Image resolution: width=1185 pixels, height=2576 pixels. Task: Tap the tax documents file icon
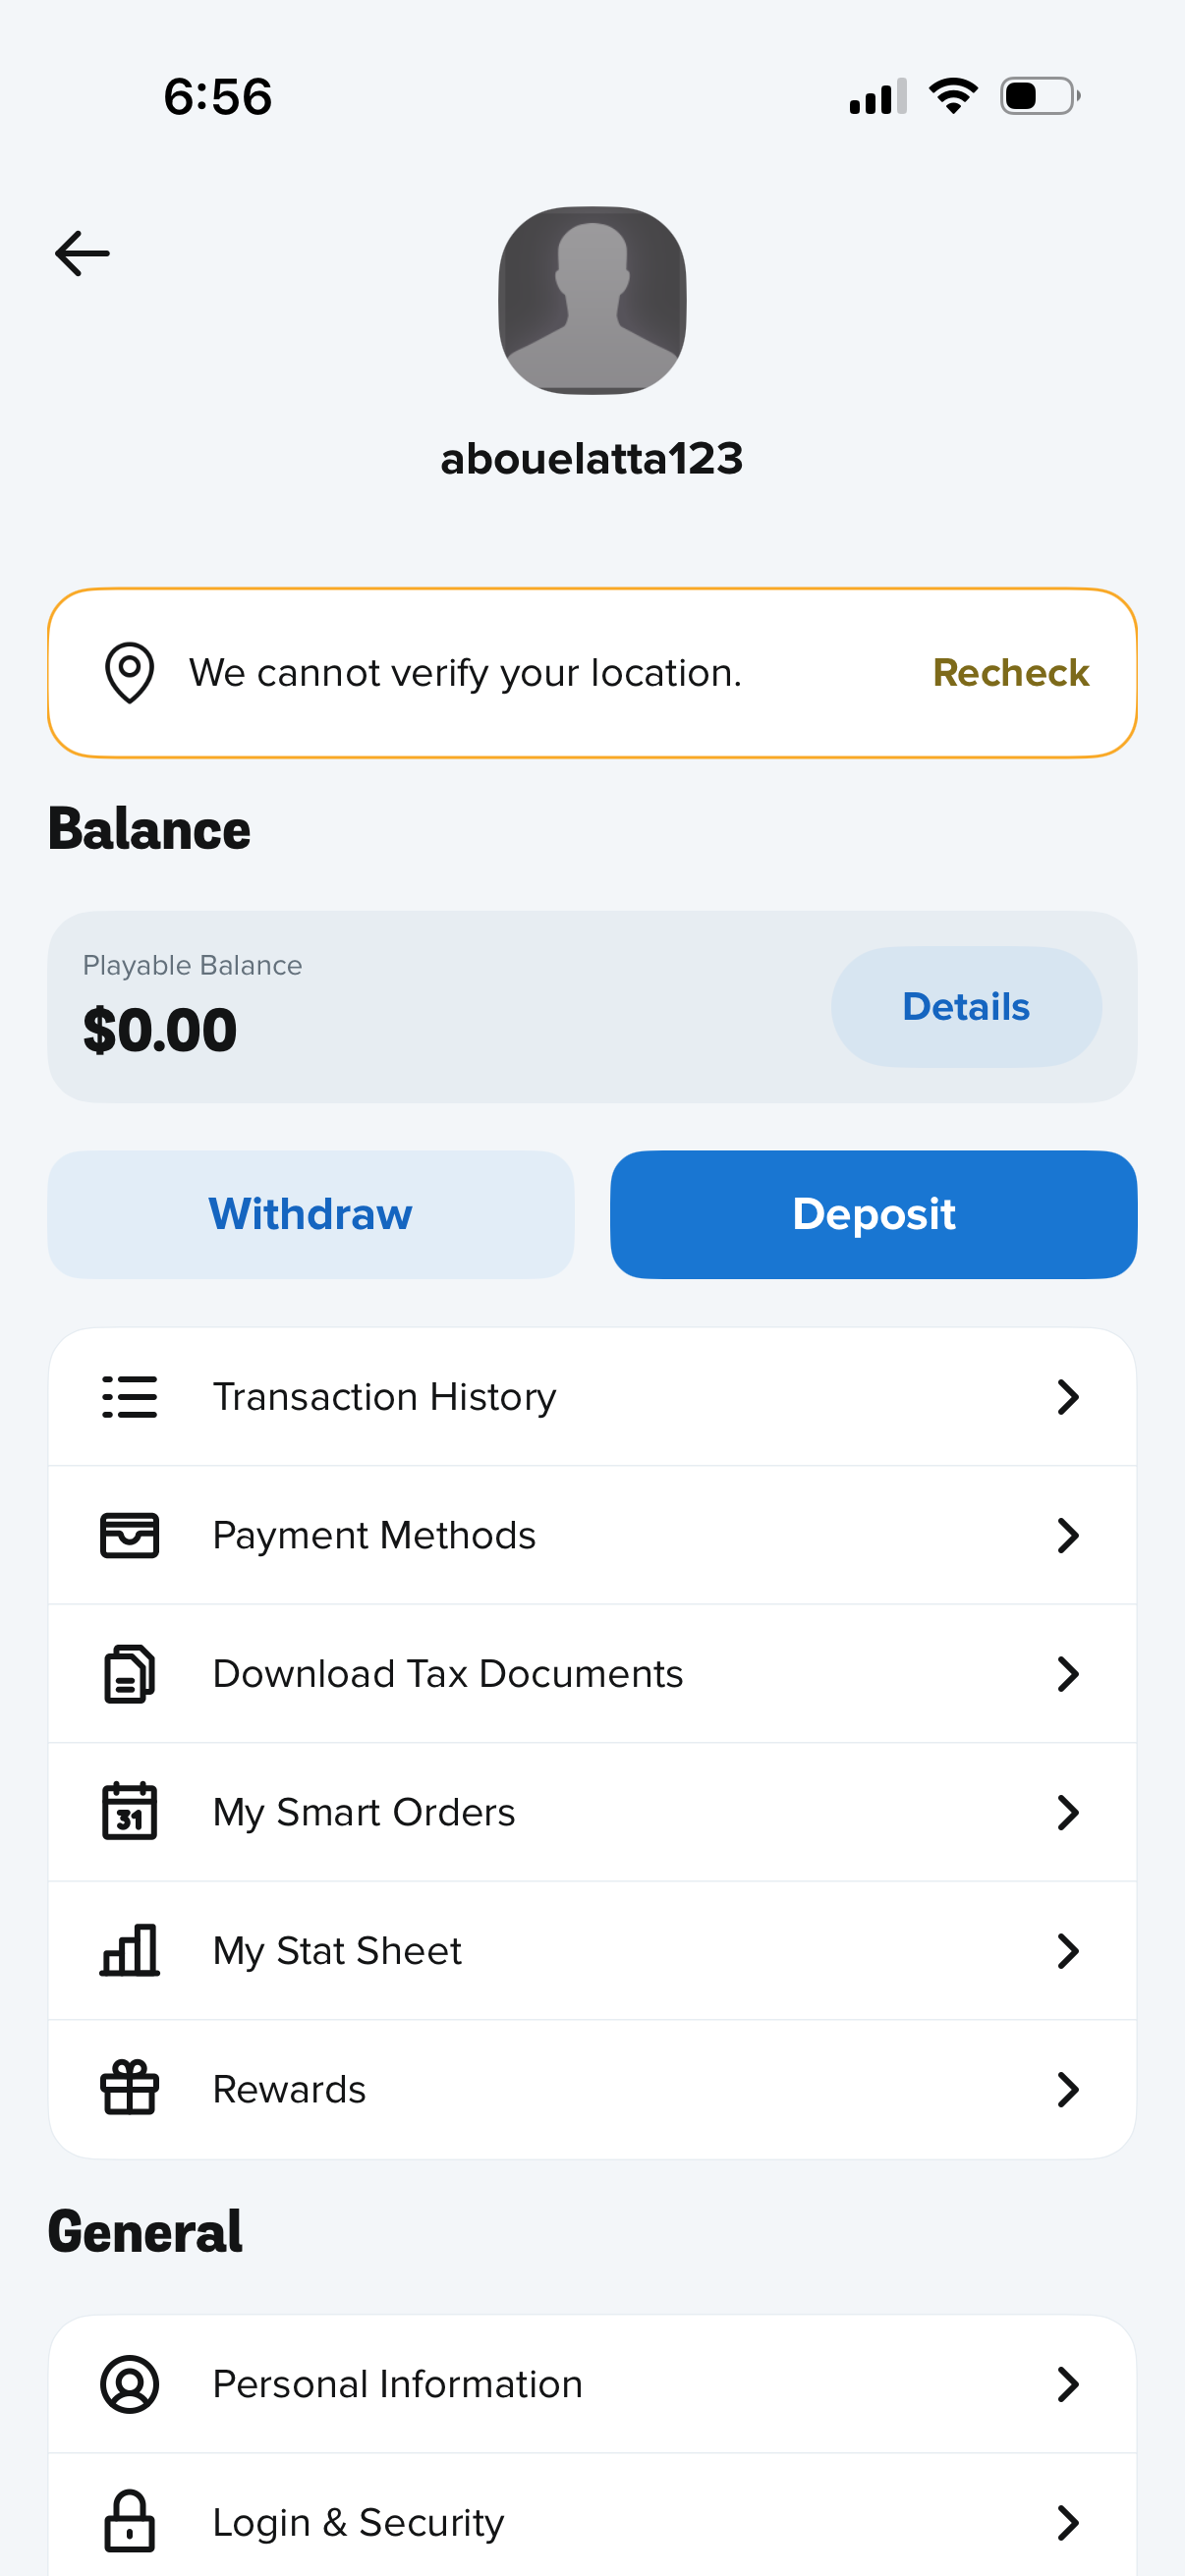click(x=130, y=1674)
